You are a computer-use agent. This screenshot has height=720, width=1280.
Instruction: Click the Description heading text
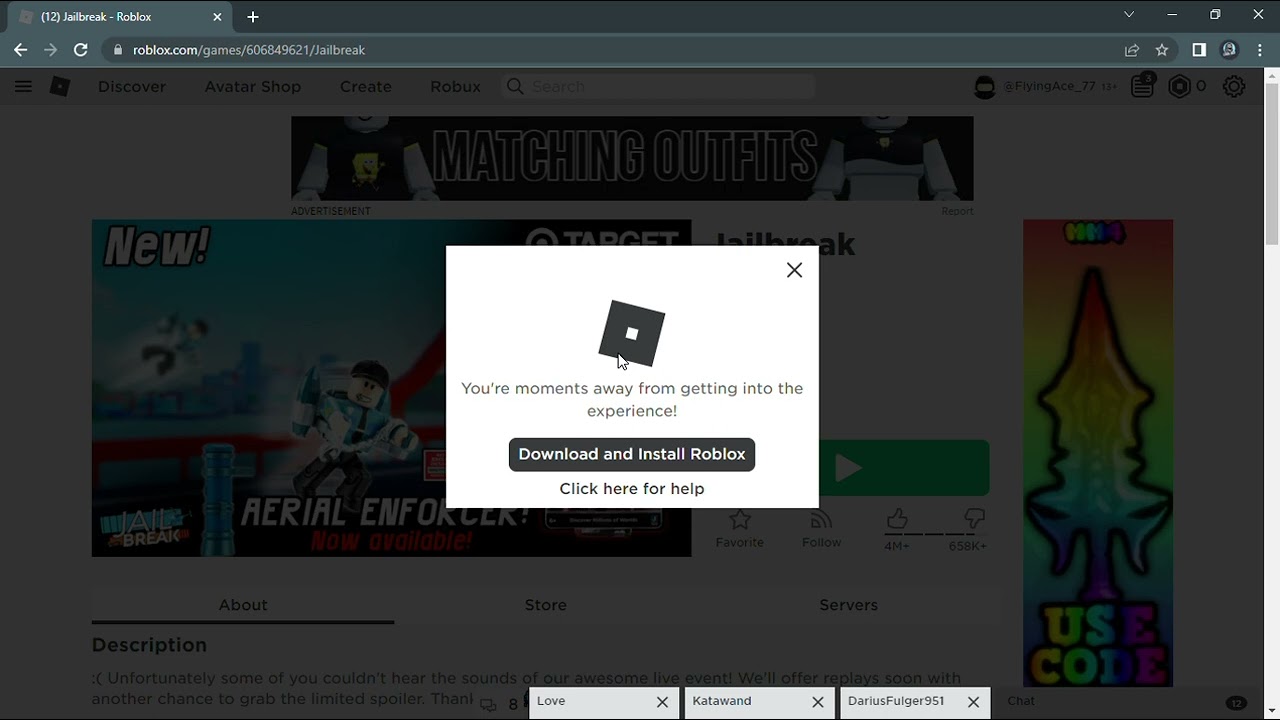[x=149, y=645]
